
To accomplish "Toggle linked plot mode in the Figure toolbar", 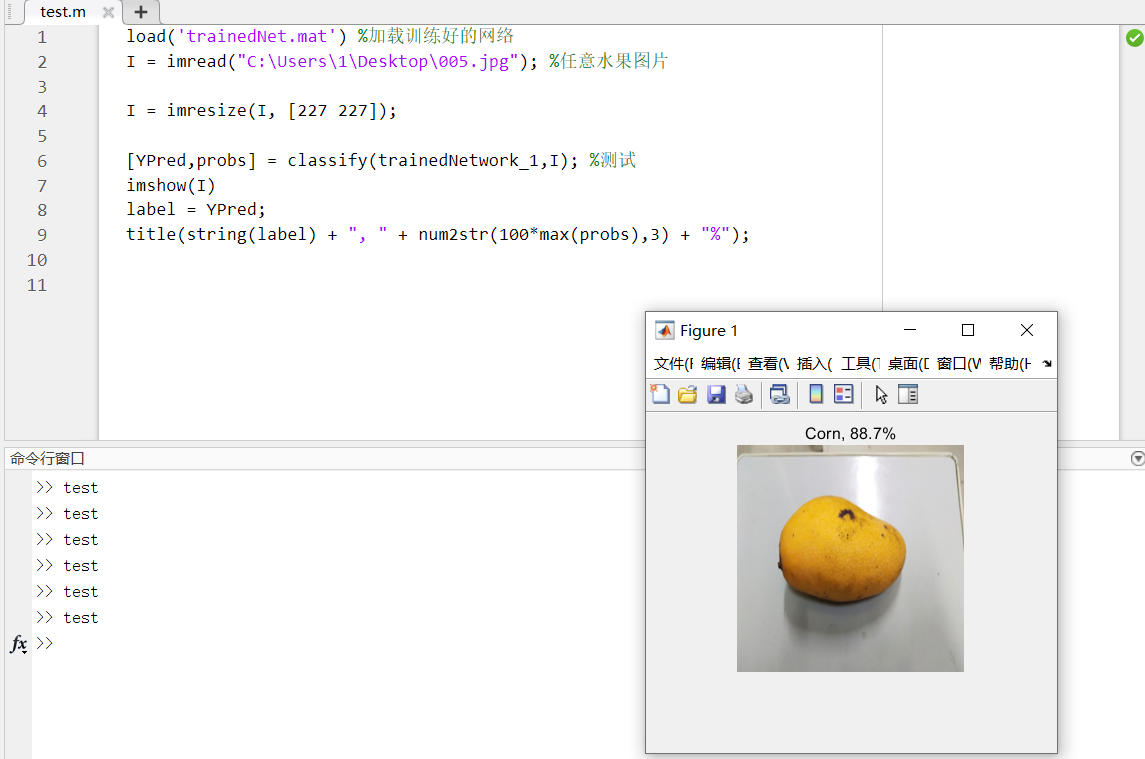I will pyautogui.click(x=779, y=394).
